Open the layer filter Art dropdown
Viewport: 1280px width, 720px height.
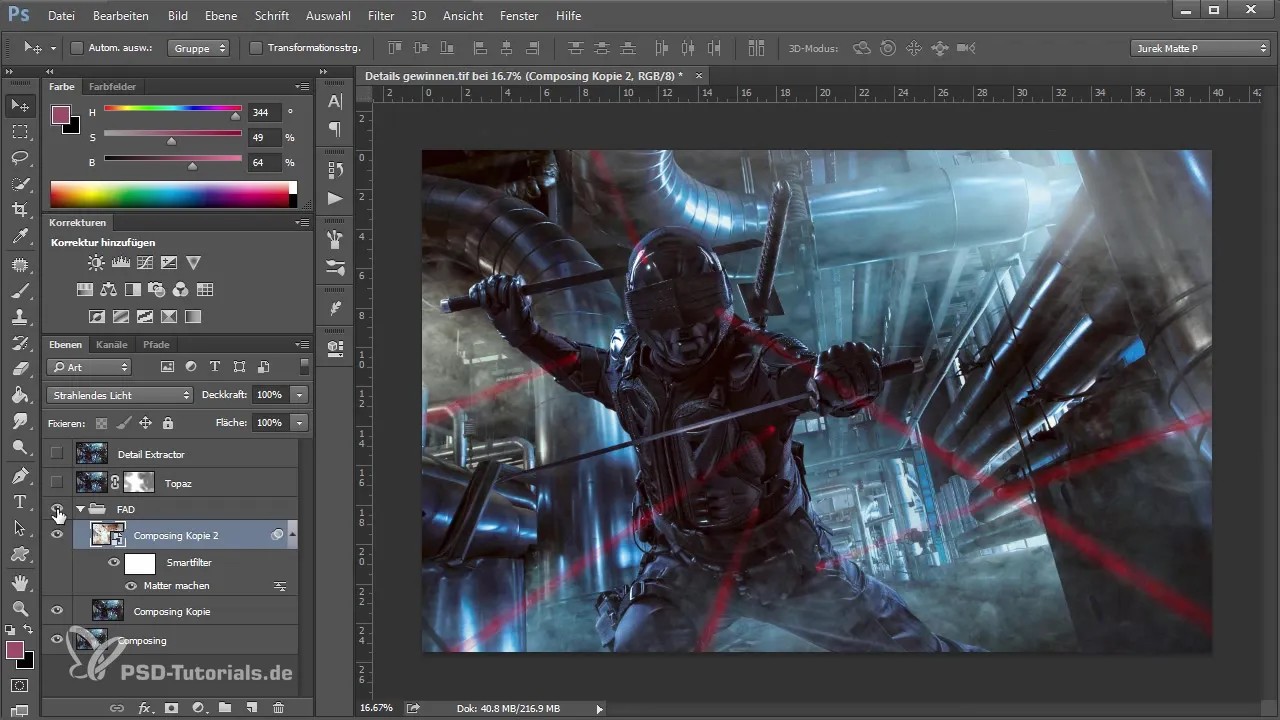point(89,367)
